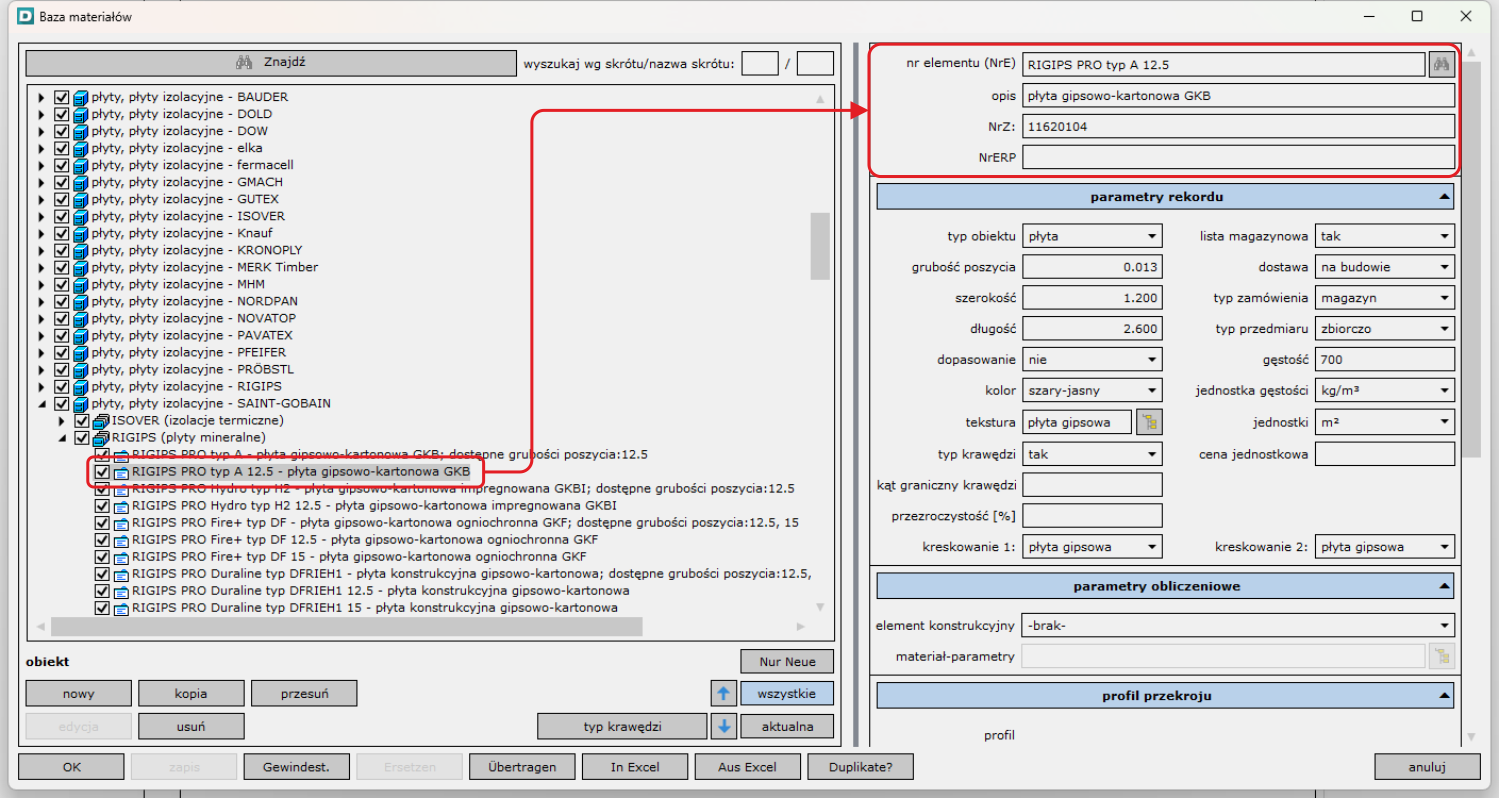The image size is (1499, 798).
Task: Click the wszystkie button
Action: coord(787,693)
